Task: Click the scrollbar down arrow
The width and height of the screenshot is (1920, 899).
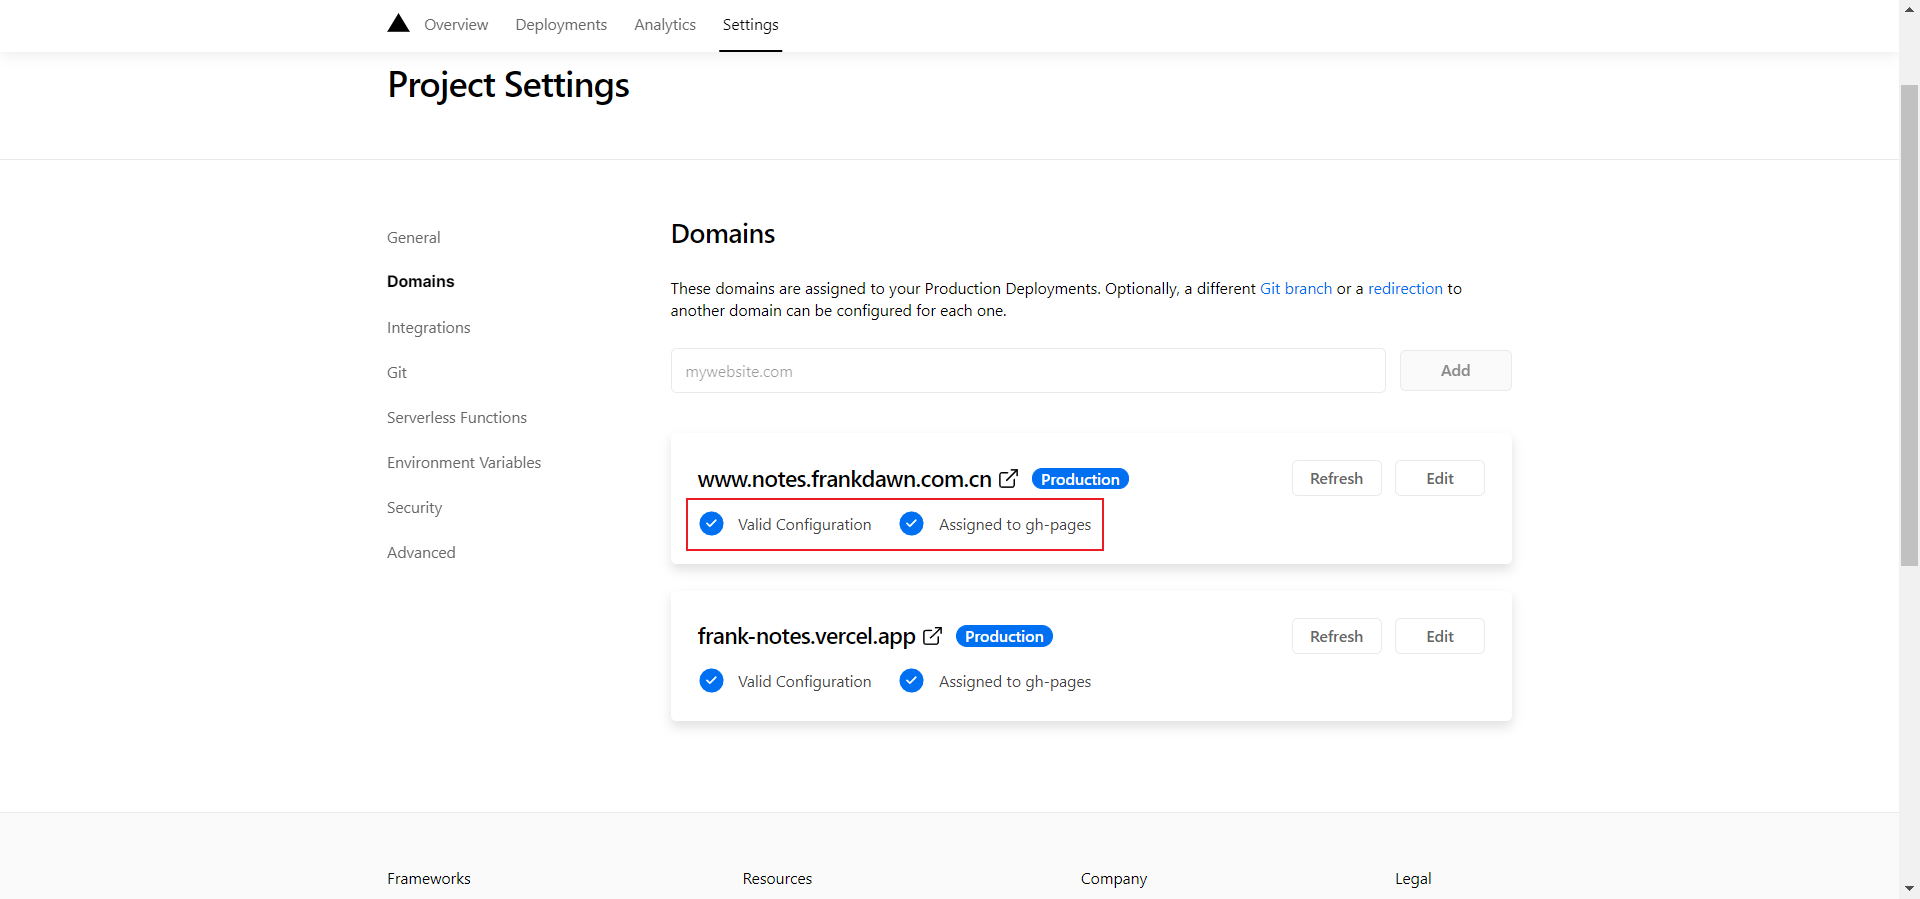Action: [1909, 888]
